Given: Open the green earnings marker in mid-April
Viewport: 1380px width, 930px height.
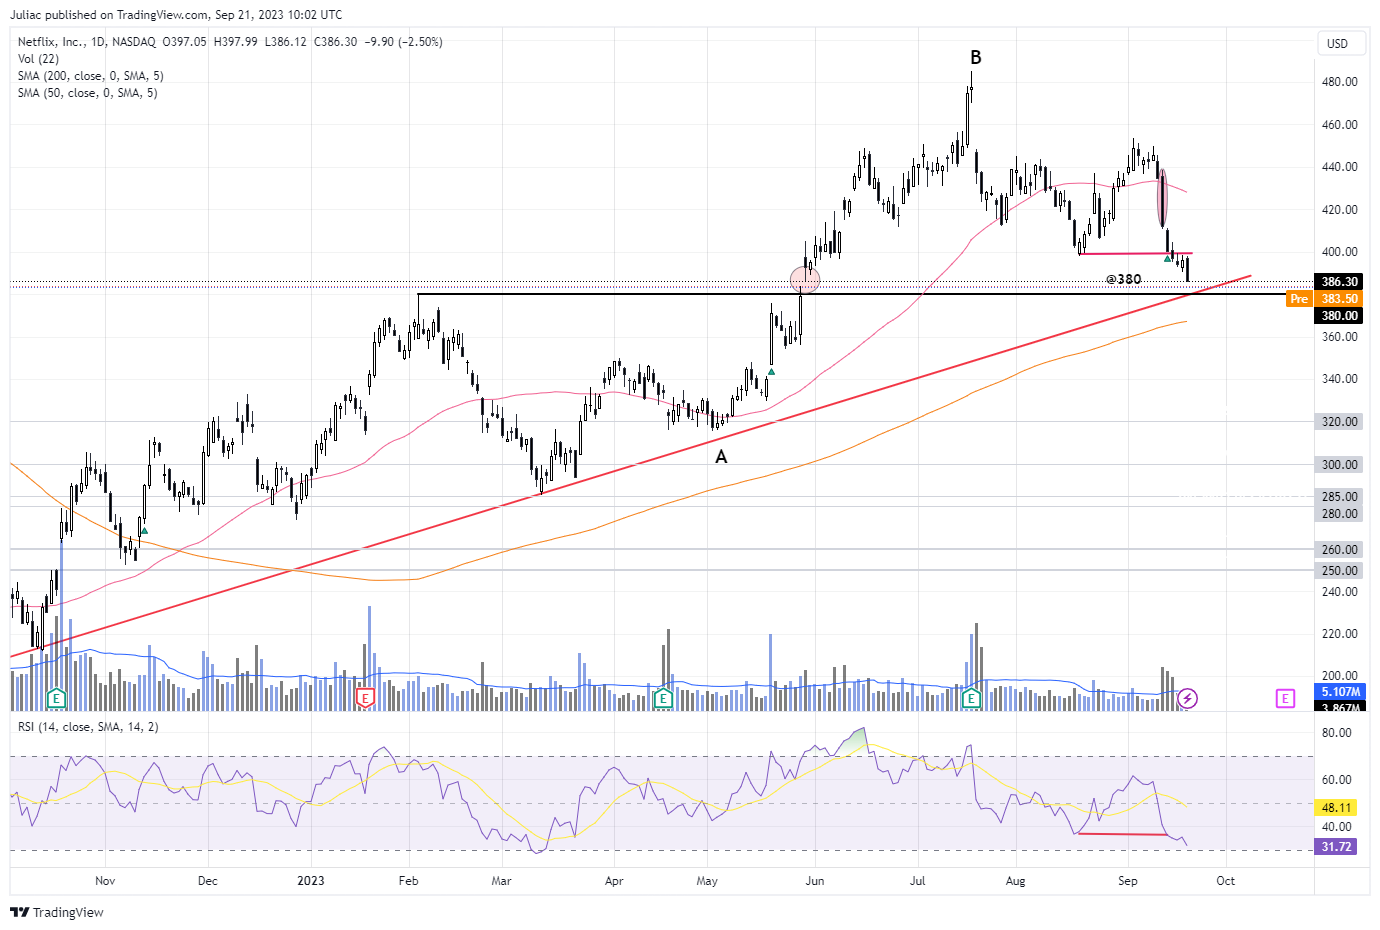Looking at the screenshot, I should (x=662, y=698).
